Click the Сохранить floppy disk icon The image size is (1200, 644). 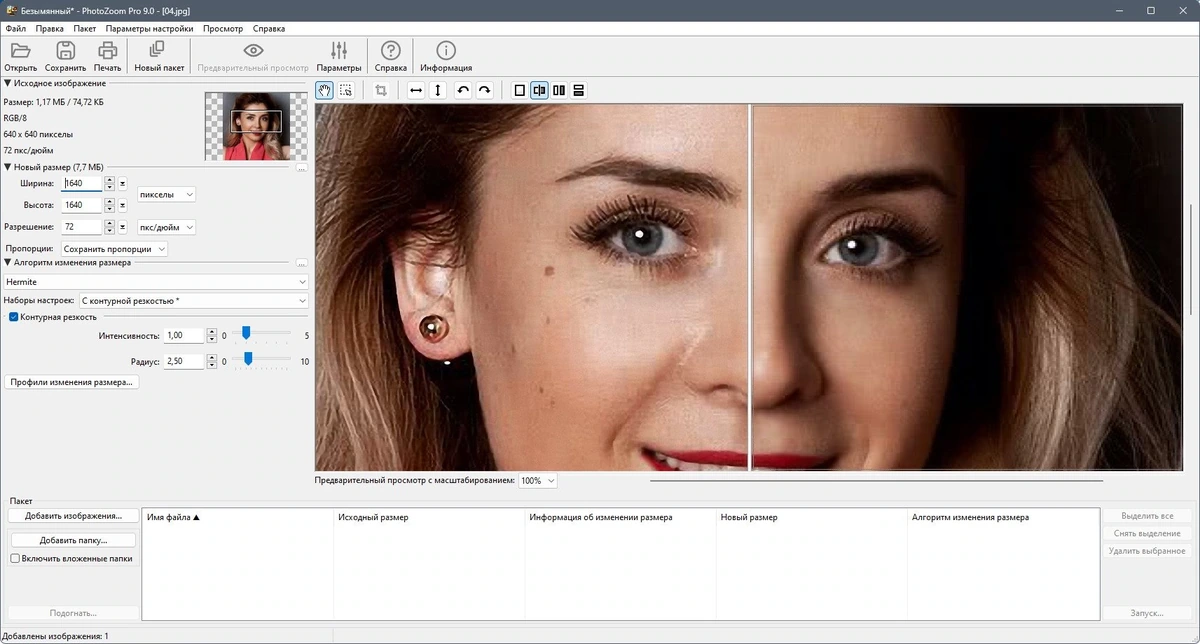pos(65,50)
